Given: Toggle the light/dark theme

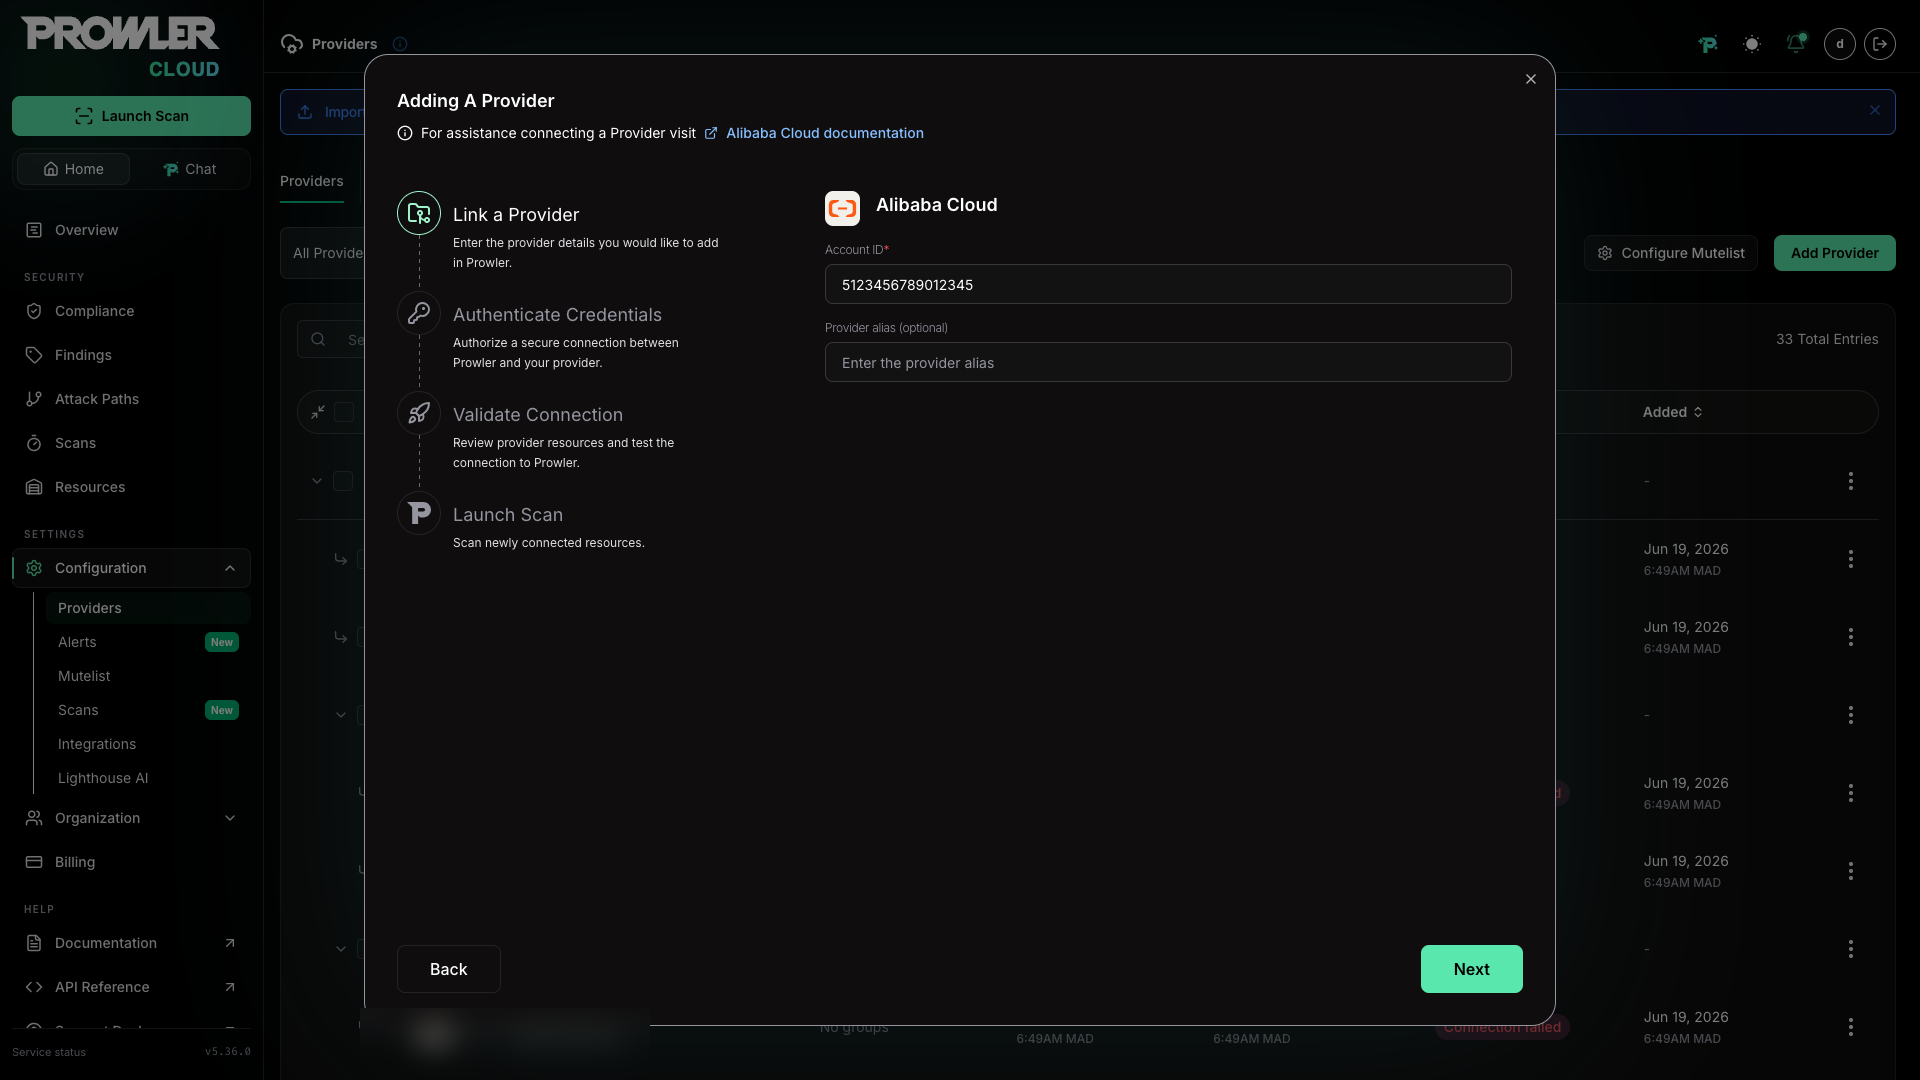Looking at the screenshot, I should click(x=1752, y=44).
